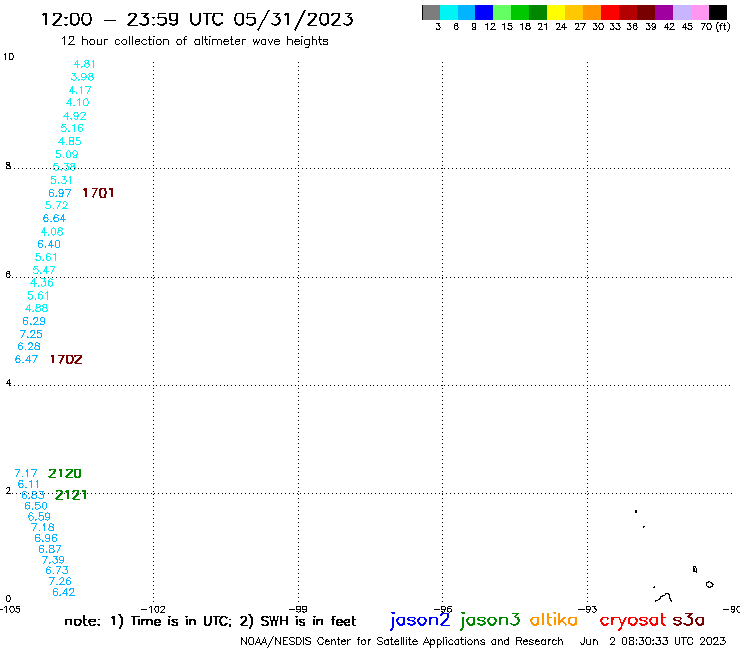740x650 pixels.
Task: Click the timestamp 'Jun 2 08:30:33 UTC 2023'
Action: tap(653, 641)
